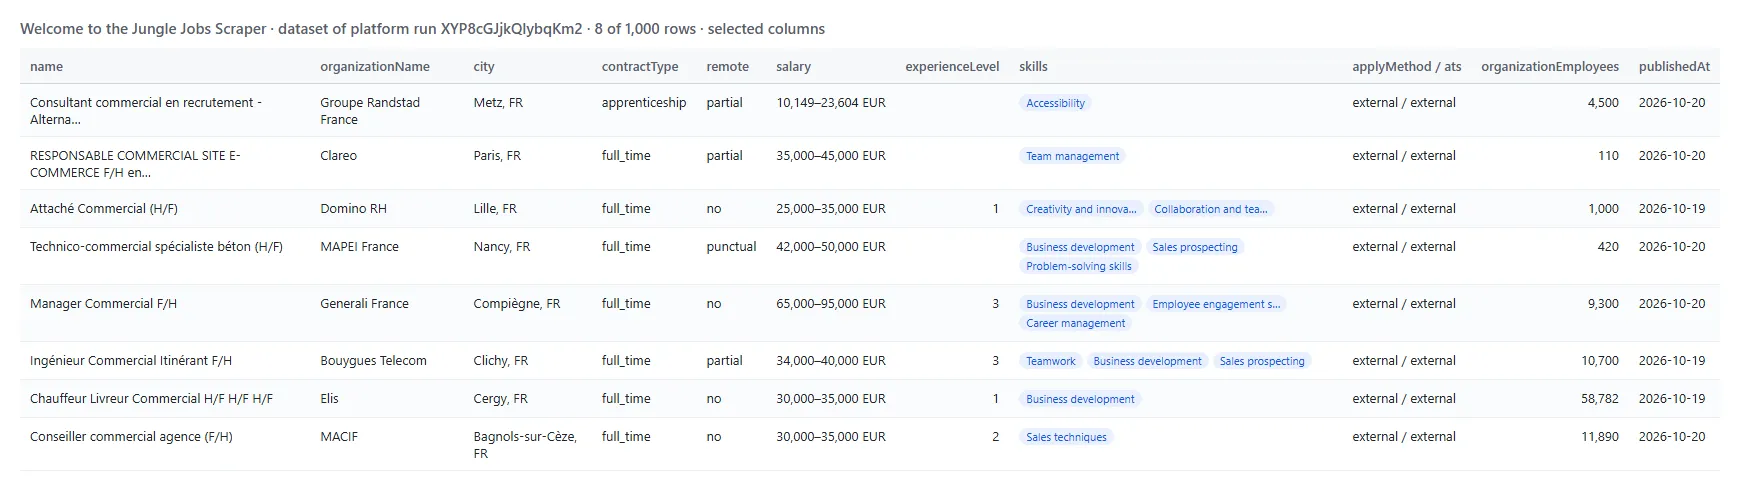Click the 'Bagnols-sur-Cèze, FR' city cell

point(525,445)
